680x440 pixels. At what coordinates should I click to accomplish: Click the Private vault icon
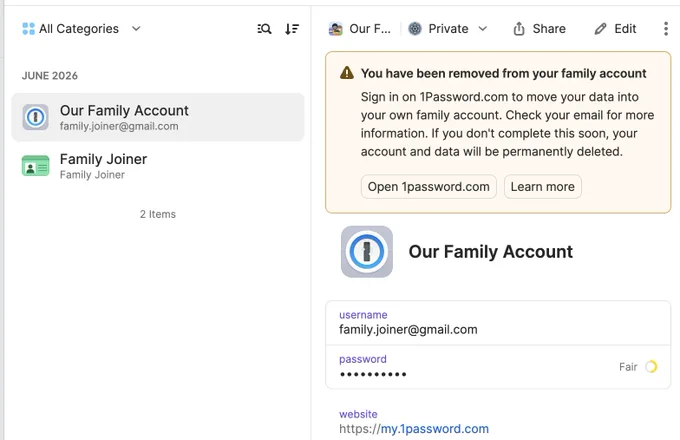[x=415, y=29]
